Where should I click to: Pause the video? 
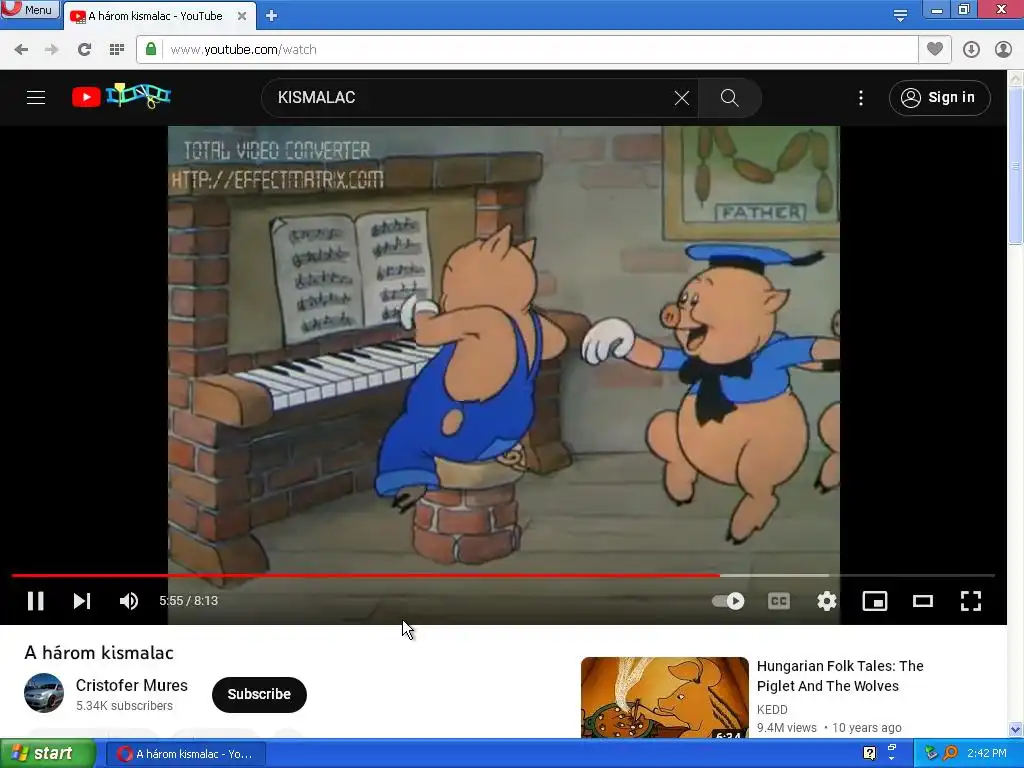pyautogui.click(x=36, y=601)
